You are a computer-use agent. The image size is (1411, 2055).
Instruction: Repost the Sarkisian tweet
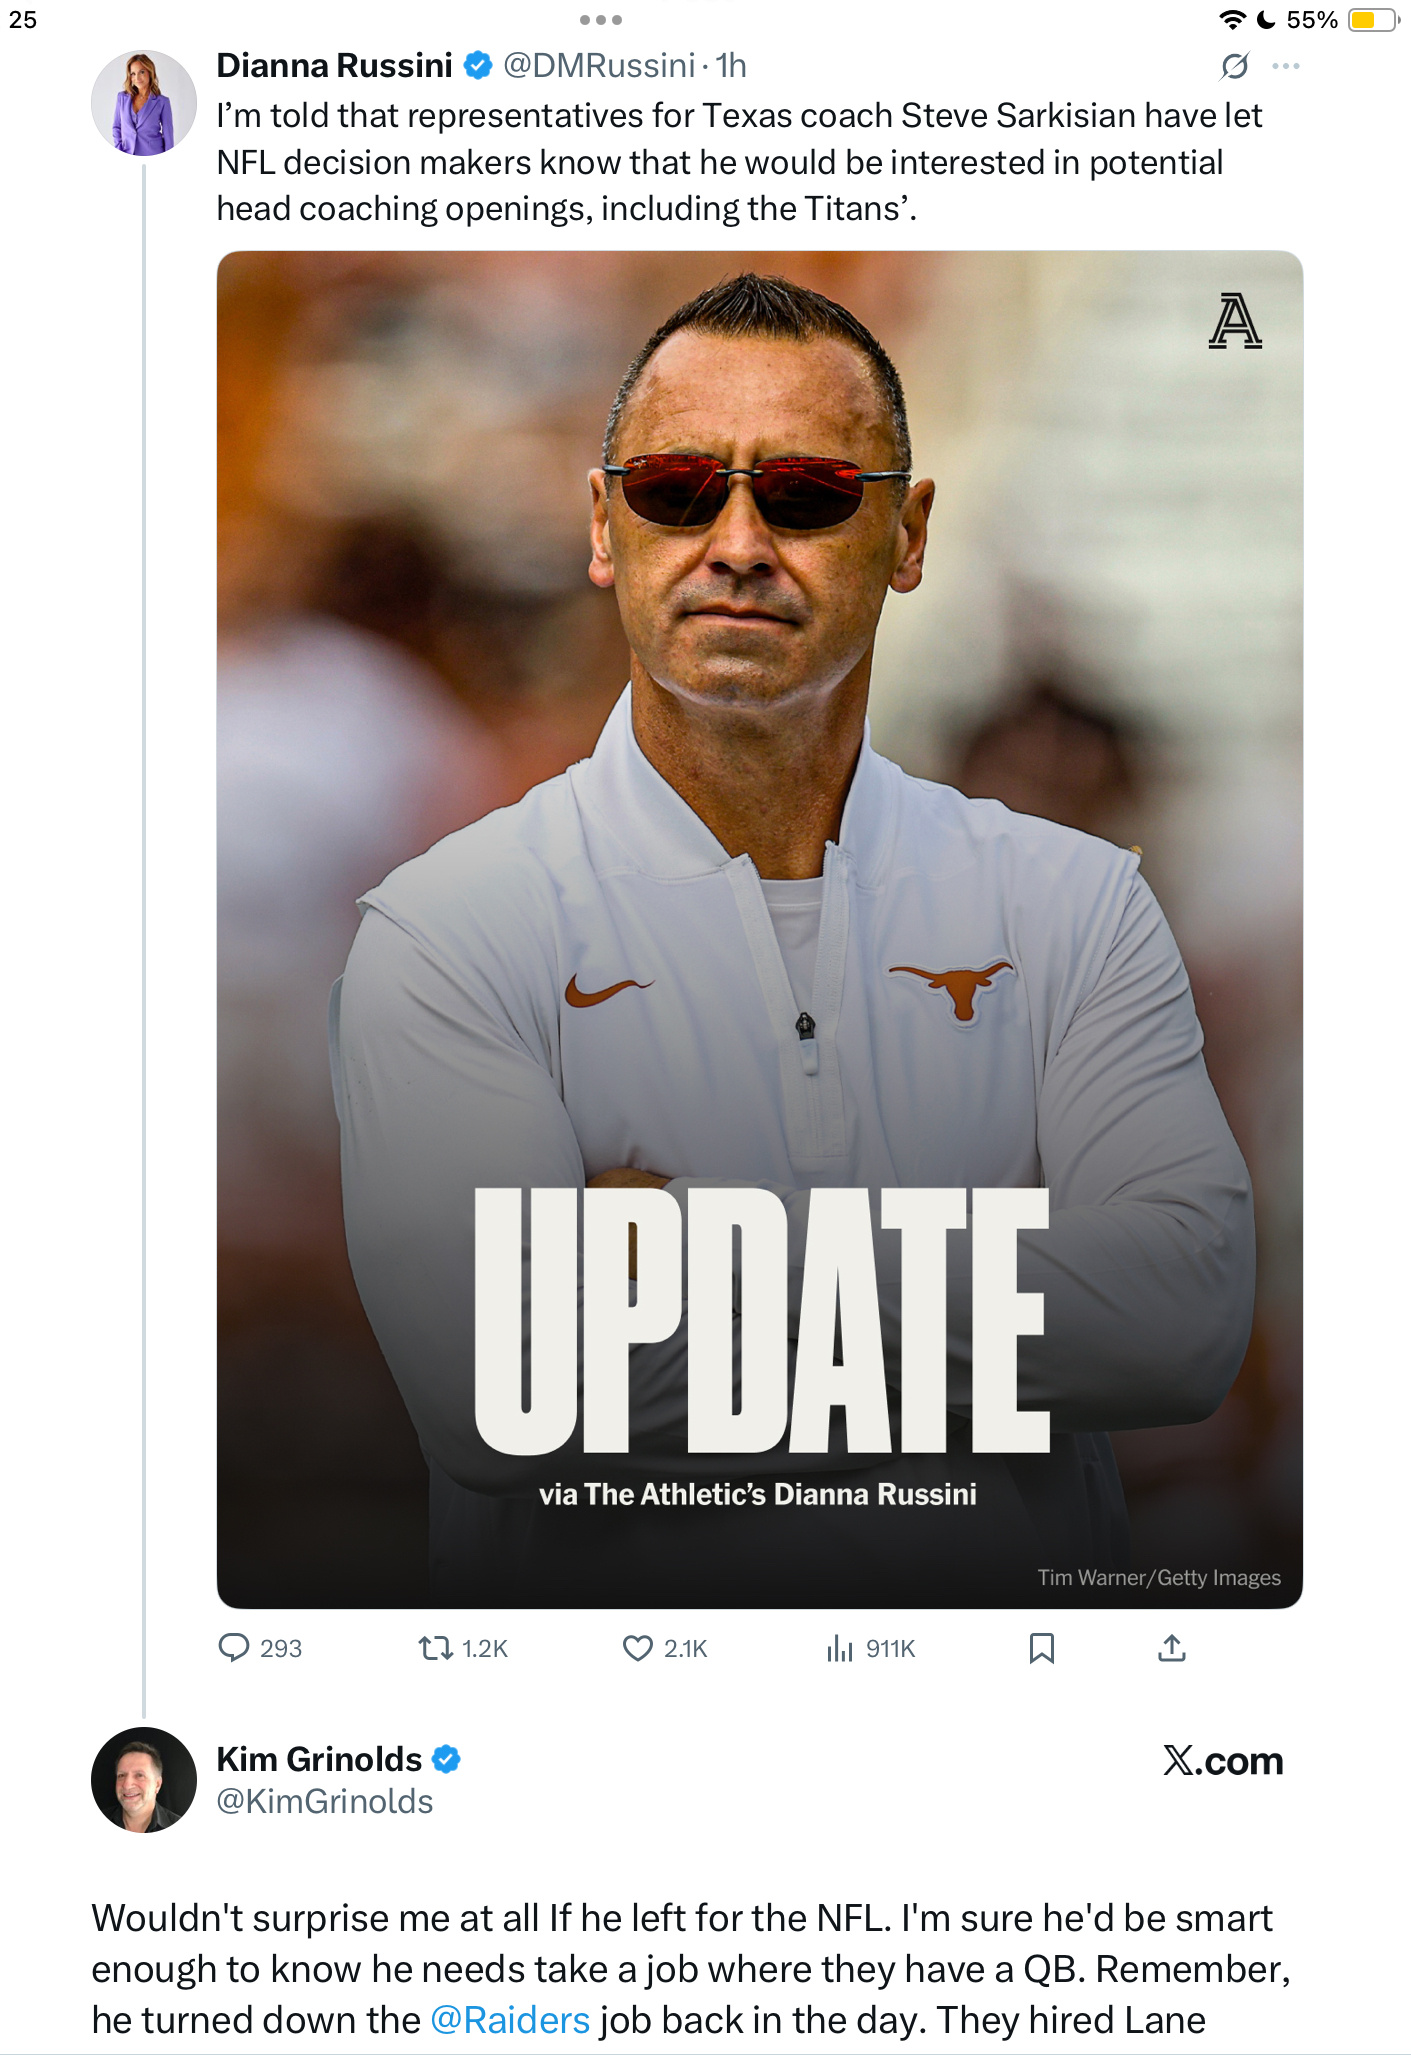pos(436,1647)
